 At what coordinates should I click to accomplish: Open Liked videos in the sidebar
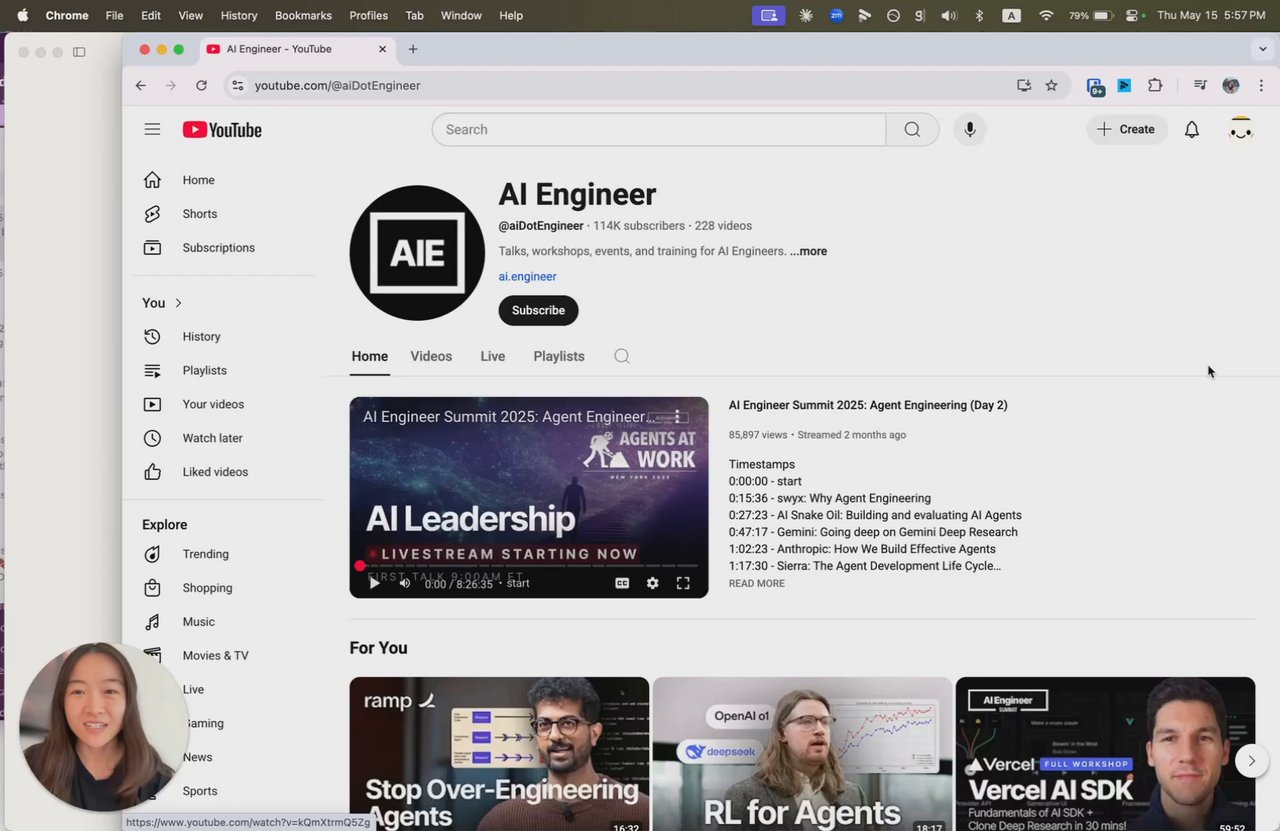tap(215, 472)
